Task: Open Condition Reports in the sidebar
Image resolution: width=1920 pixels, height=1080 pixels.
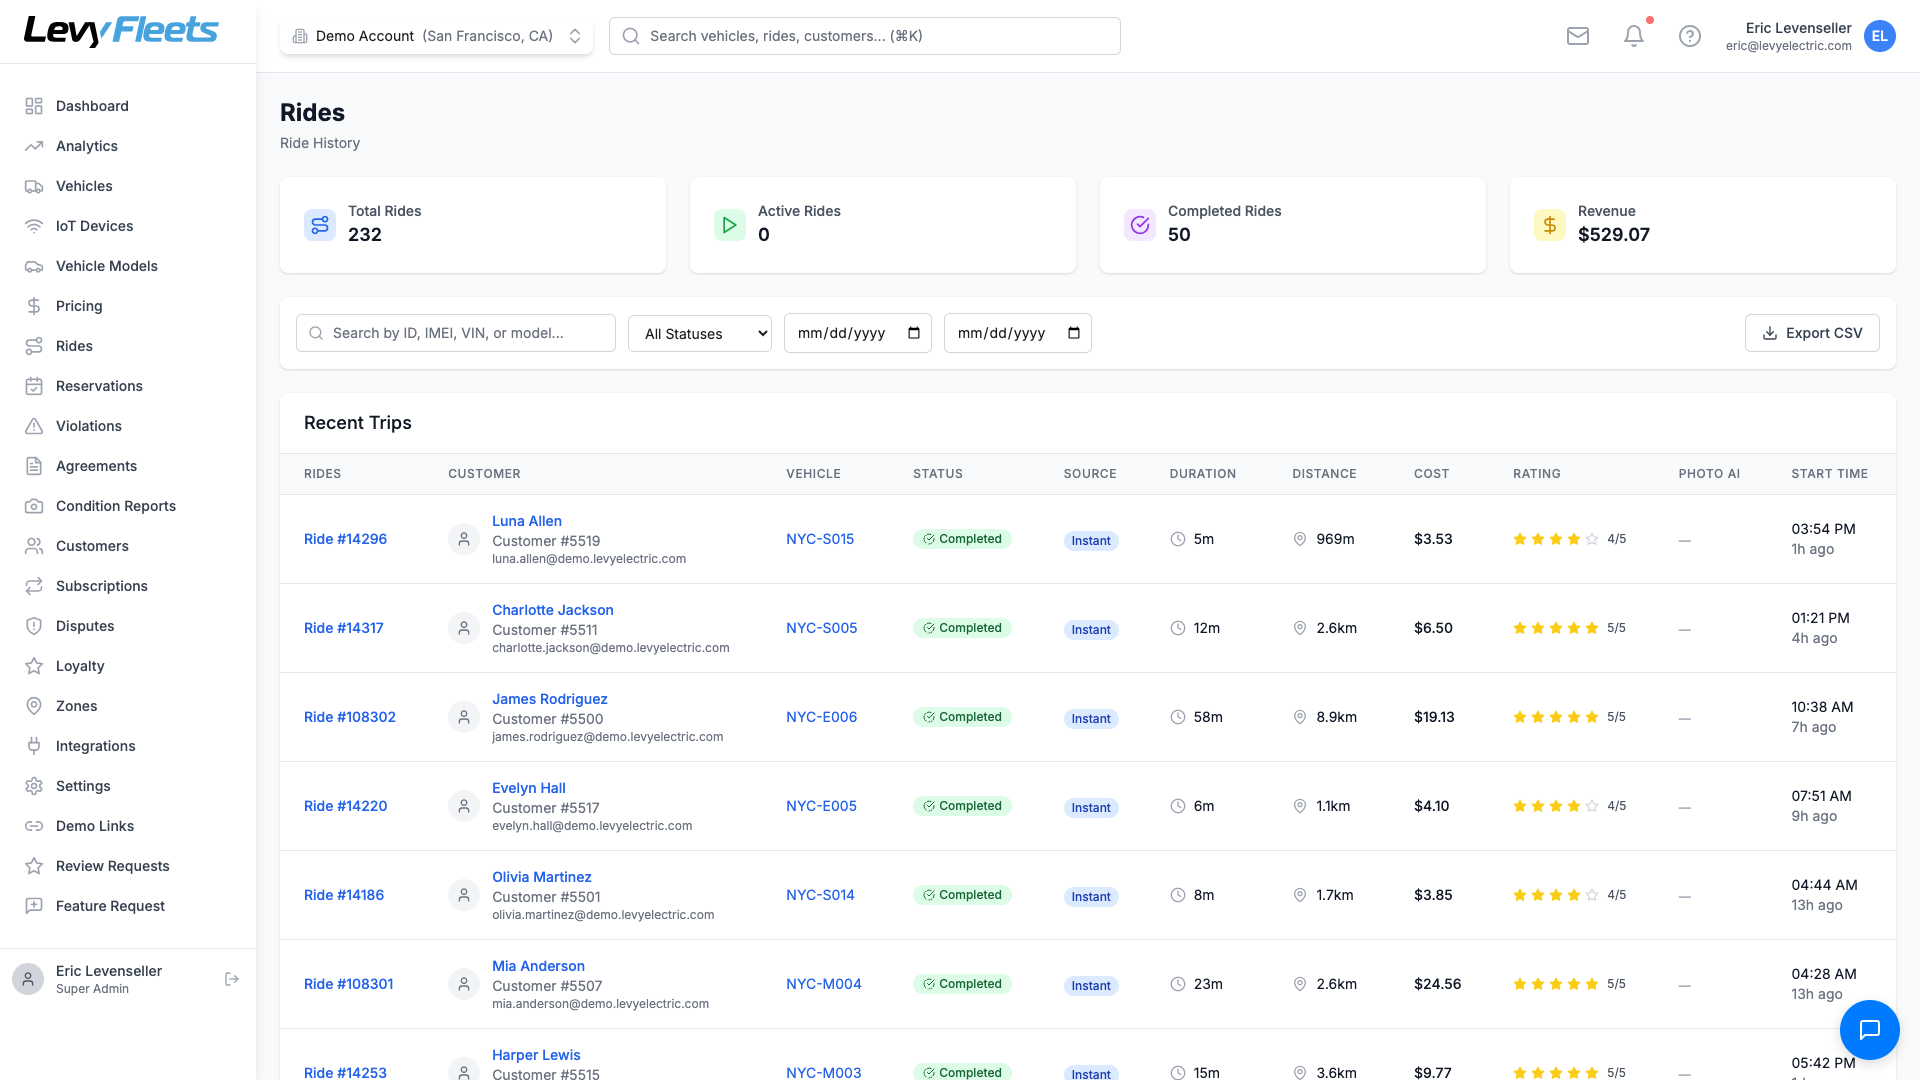Action: point(116,506)
